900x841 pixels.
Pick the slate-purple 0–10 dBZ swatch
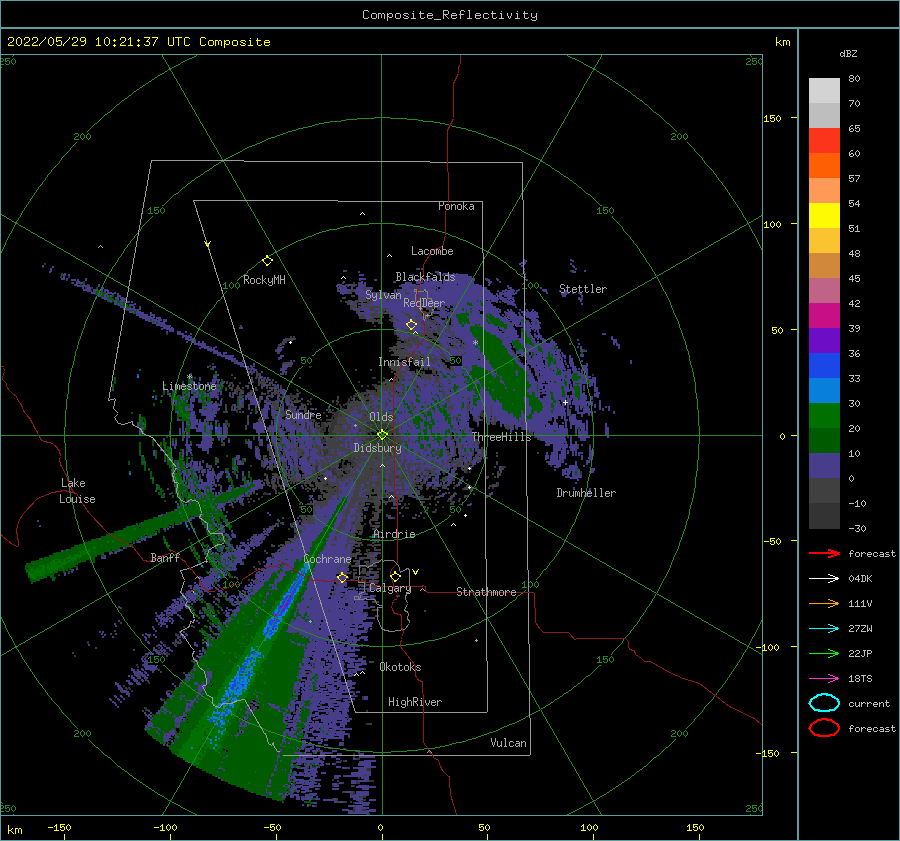click(824, 466)
